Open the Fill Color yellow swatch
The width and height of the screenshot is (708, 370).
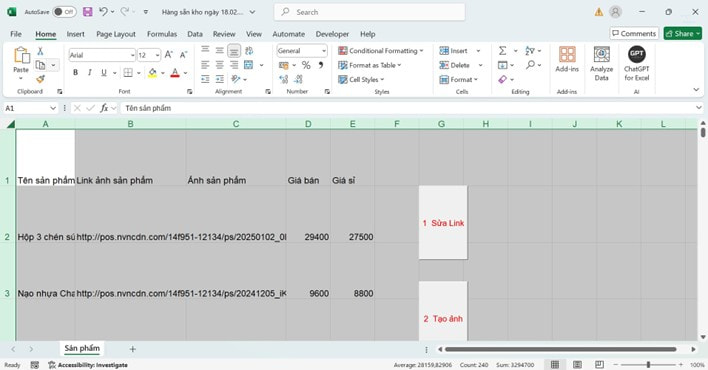[152, 72]
